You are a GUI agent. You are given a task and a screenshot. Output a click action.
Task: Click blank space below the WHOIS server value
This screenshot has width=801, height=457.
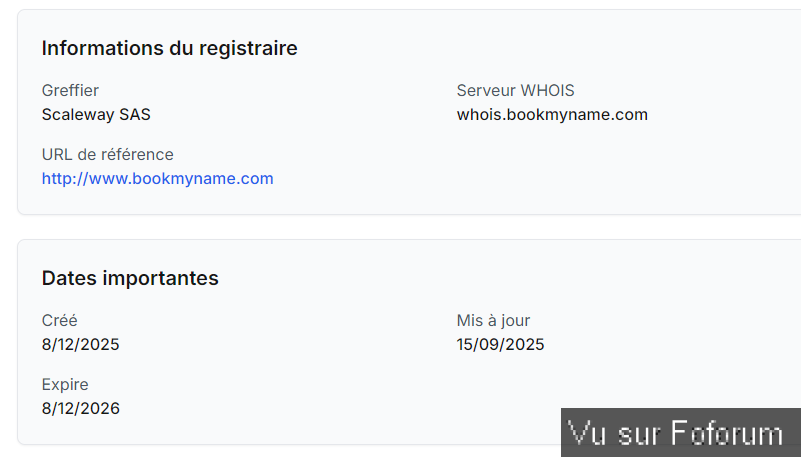pyautogui.click(x=560, y=165)
